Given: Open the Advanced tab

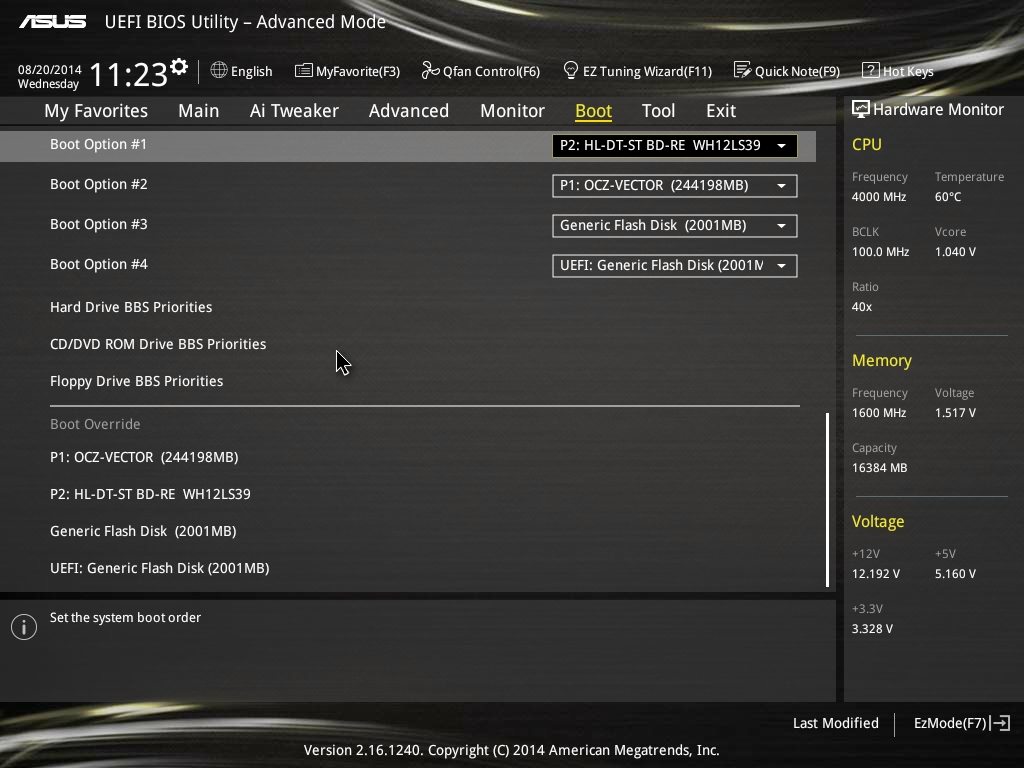Looking at the screenshot, I should (409, 111).
